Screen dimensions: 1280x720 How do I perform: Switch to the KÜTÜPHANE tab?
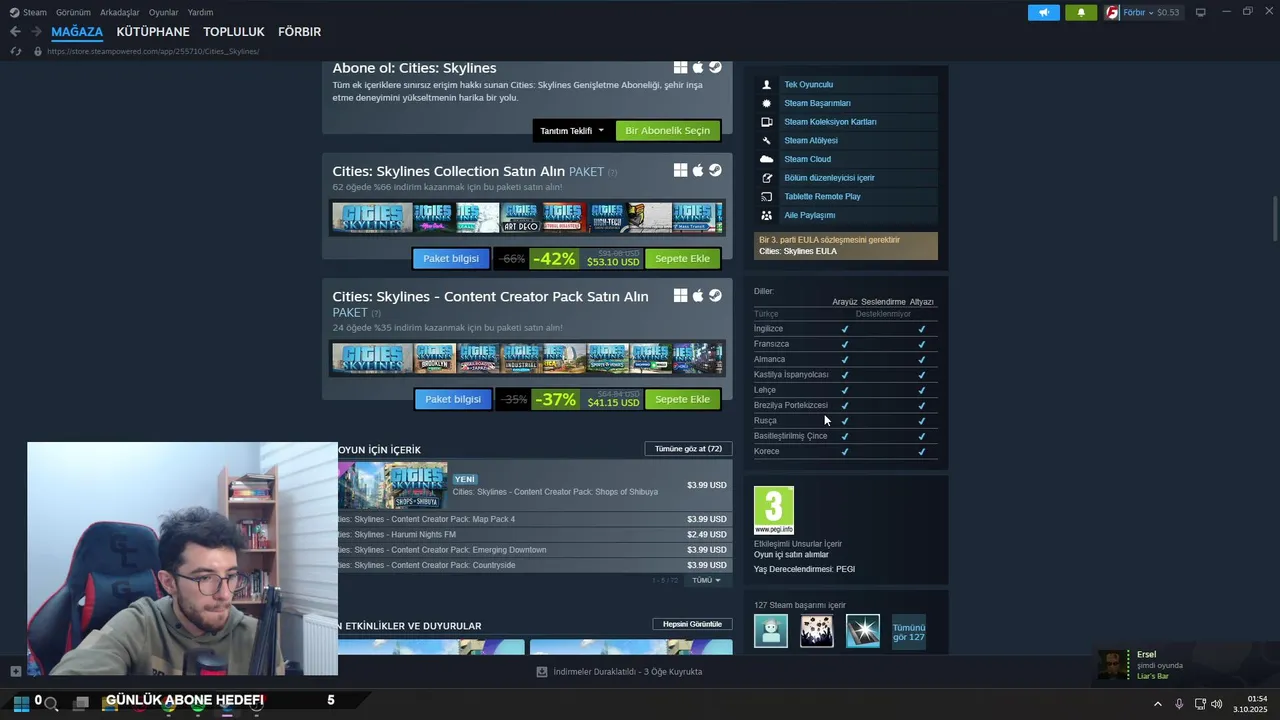pos(153,32)
